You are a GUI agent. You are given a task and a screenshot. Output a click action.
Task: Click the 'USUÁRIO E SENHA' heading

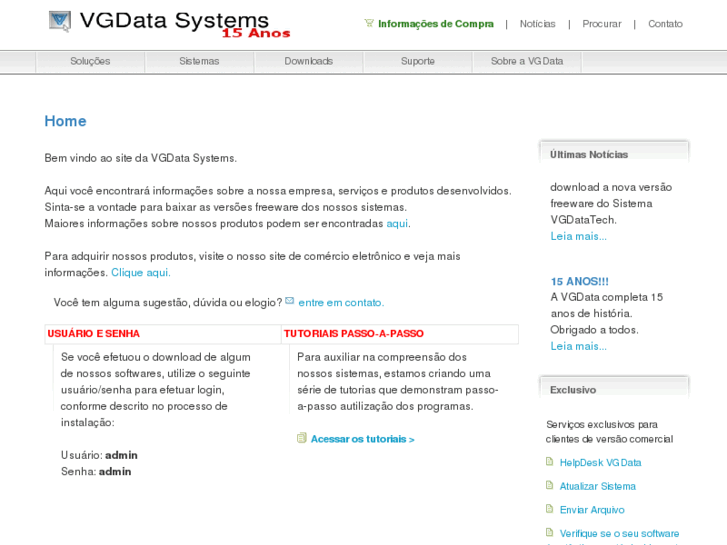click(93, 333)
